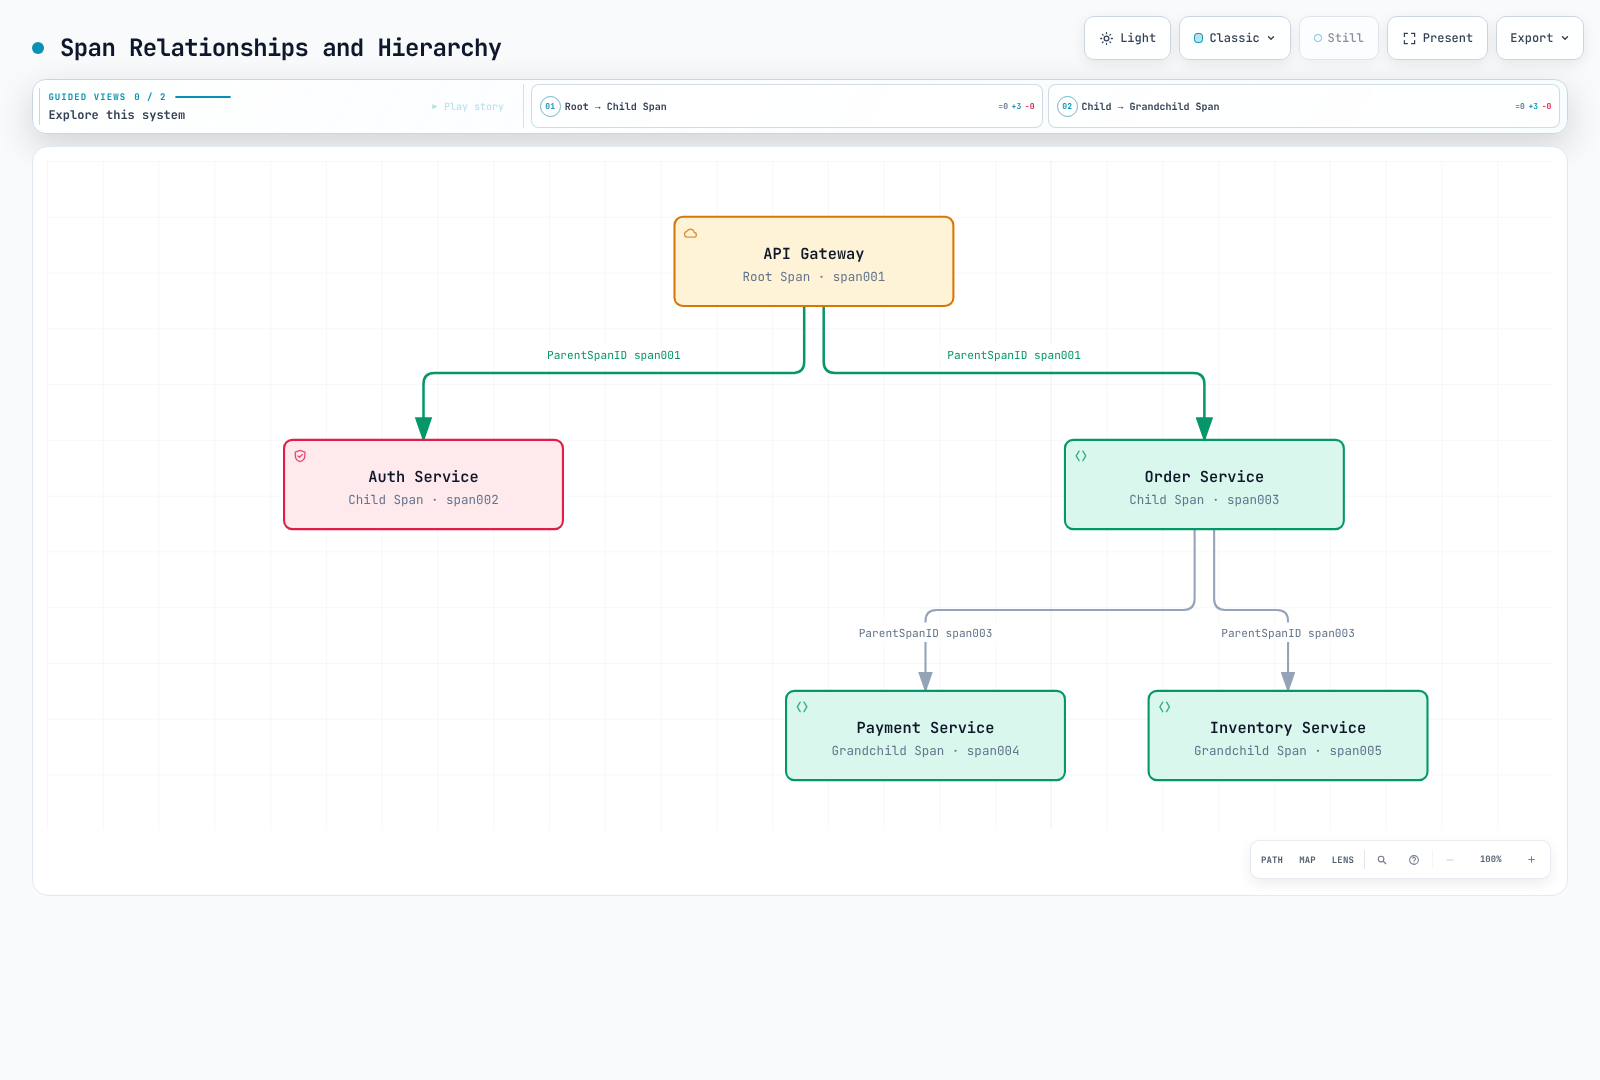Select the Payment Service node
1600x1080 pixels.
point(926,736)
